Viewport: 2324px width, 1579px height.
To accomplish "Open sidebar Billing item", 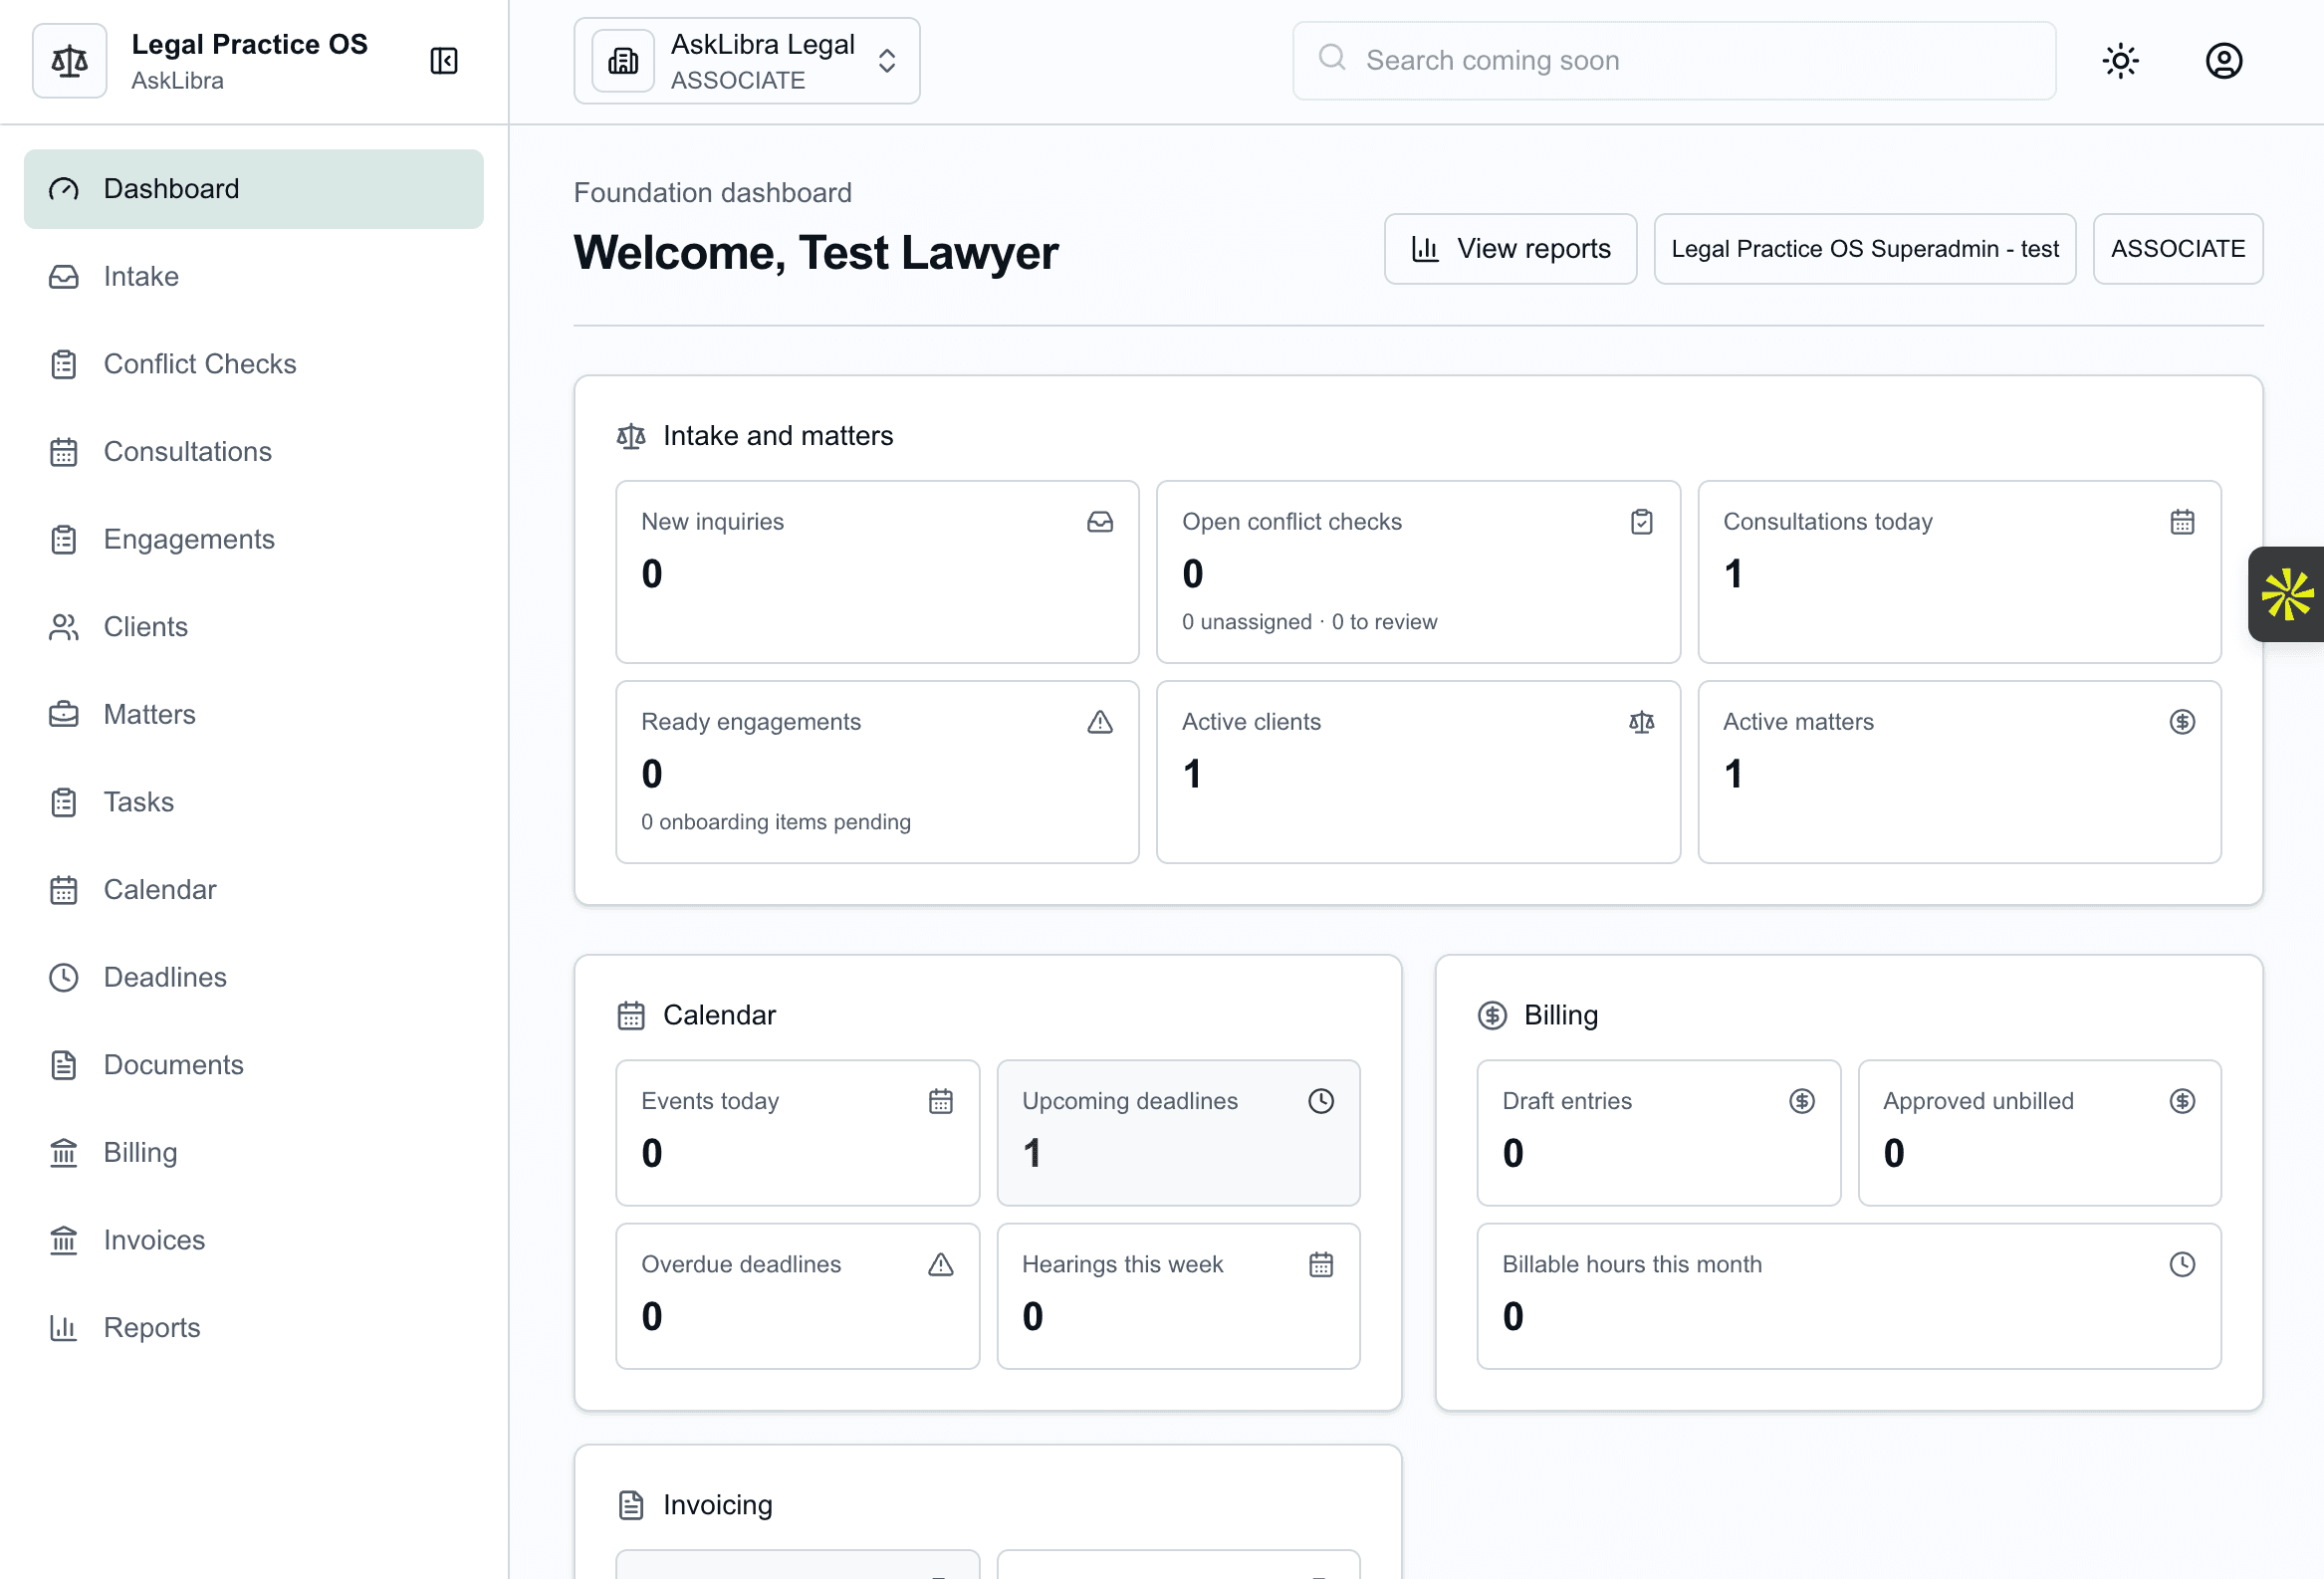I will pos(254,1153).
